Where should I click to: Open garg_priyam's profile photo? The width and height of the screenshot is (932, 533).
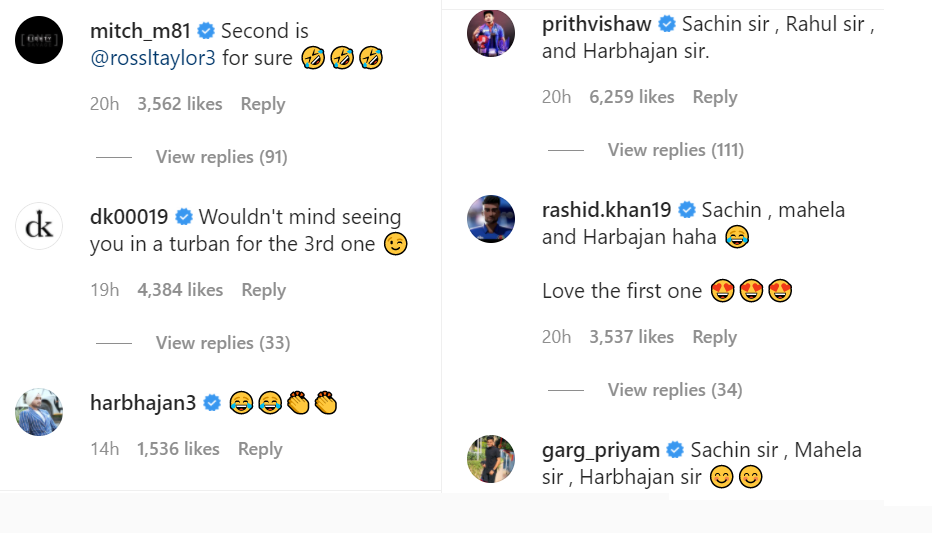click(x=491, y=459)
